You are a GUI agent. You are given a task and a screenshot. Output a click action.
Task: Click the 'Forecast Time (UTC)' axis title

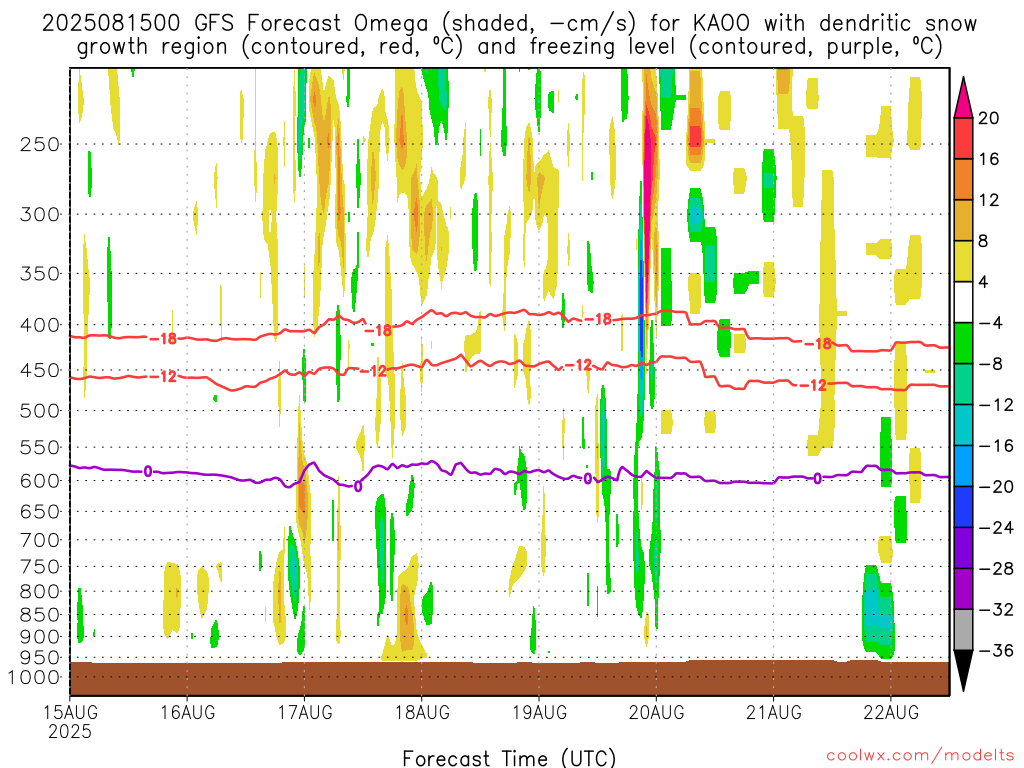(x=509, y=758)
